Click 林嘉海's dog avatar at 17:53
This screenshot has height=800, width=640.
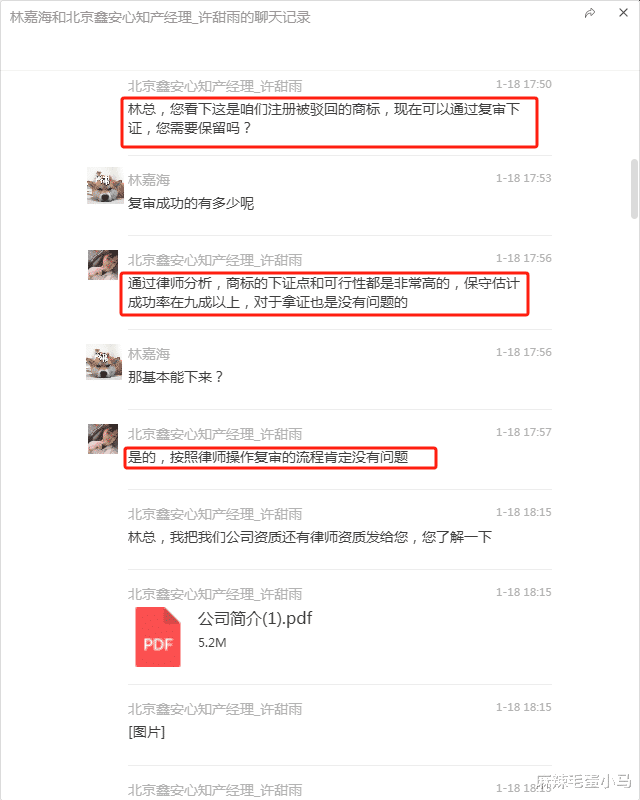point(105,186)
